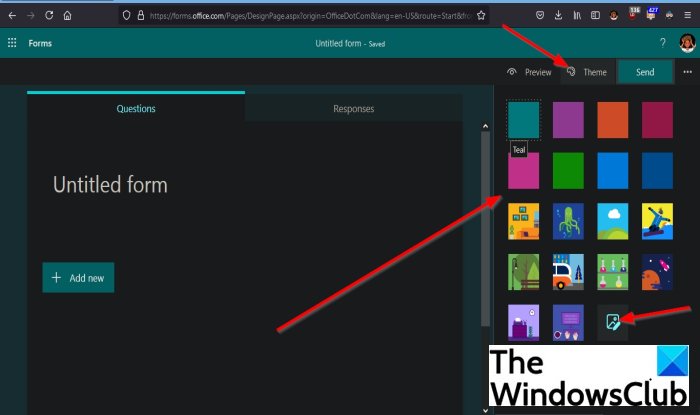Save page to Pocket
This screenshot has height=415, width=700.
(x=540, y=16)
